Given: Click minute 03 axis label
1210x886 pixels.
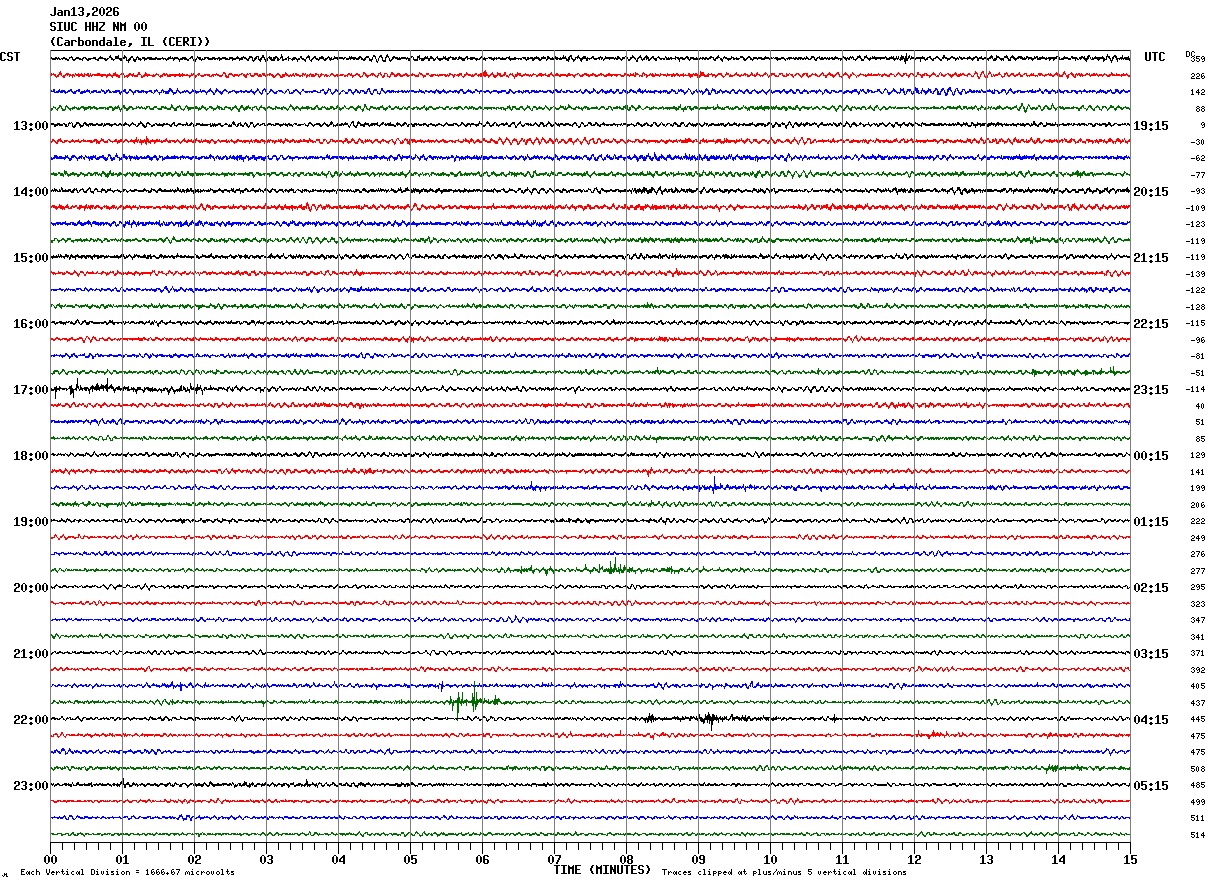Looking at the screenshot, I should [x=266, y=859].
